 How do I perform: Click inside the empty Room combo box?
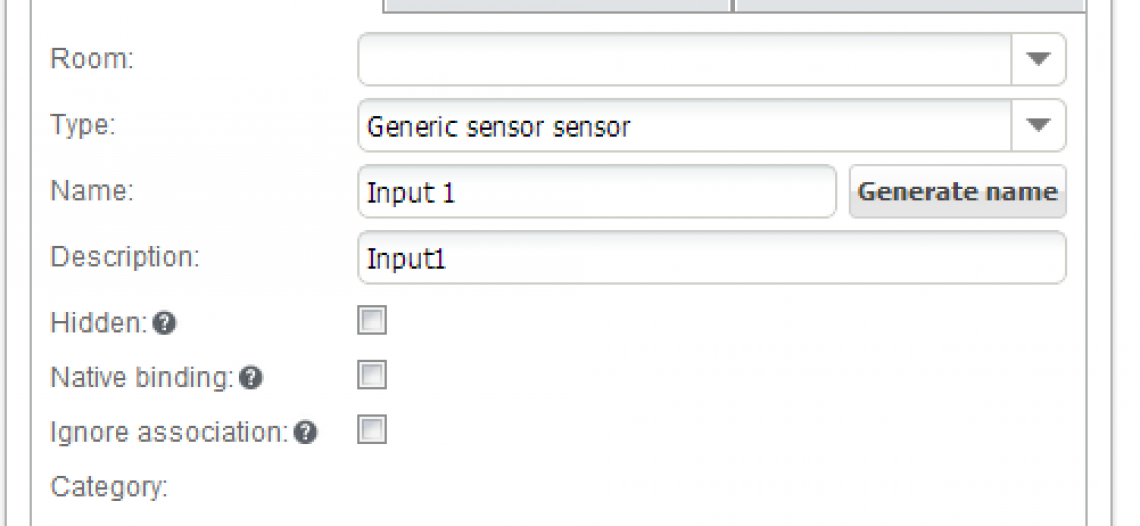(x=685, y=59)
